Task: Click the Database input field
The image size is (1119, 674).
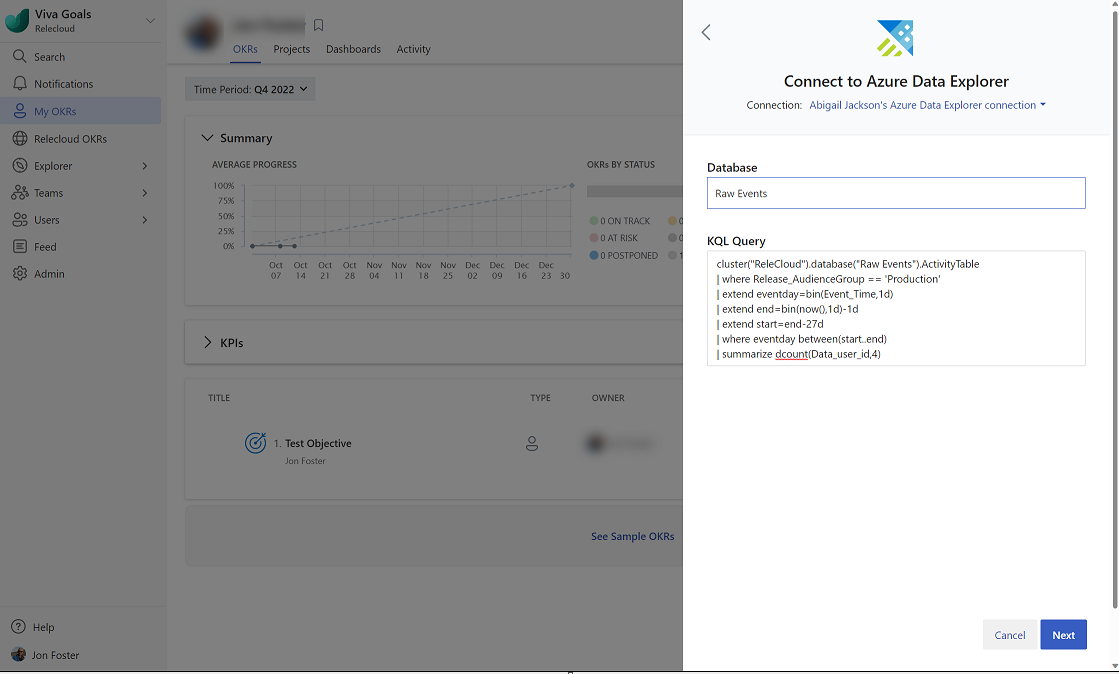Action: (x=895, y=193)
